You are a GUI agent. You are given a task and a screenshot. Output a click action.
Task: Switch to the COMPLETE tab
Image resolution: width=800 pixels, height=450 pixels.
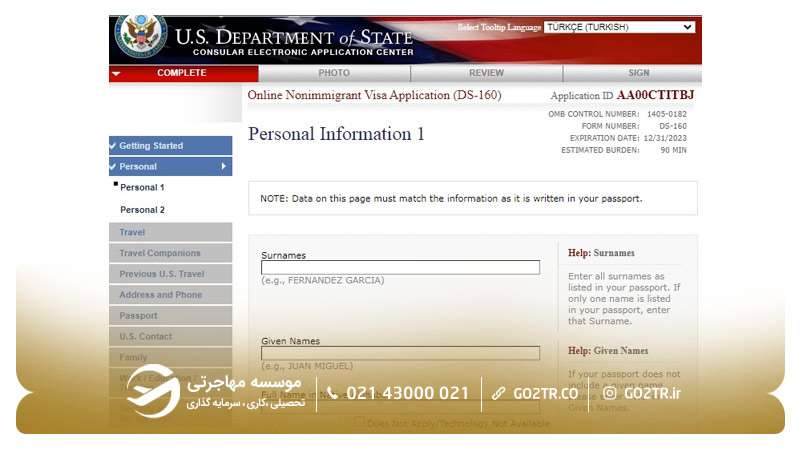184,73
